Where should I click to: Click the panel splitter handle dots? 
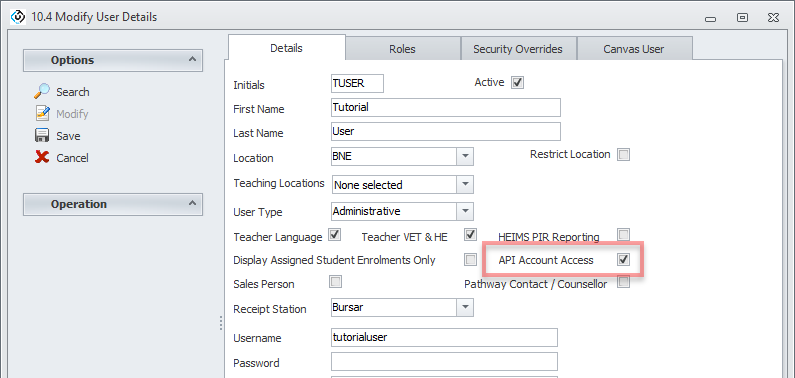[221, 323]
